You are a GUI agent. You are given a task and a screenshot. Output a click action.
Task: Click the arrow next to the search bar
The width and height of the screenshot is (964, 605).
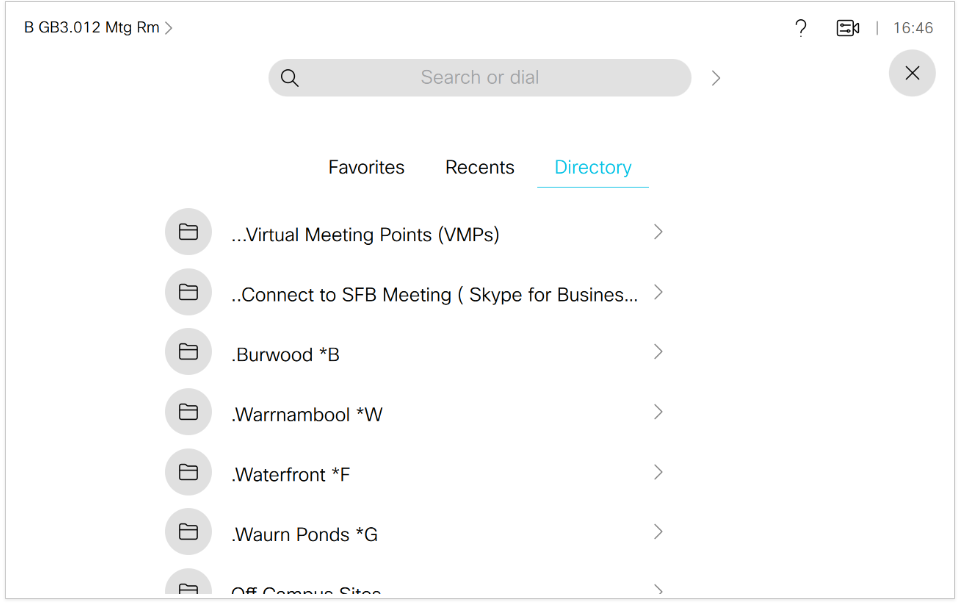pos(716,78)
